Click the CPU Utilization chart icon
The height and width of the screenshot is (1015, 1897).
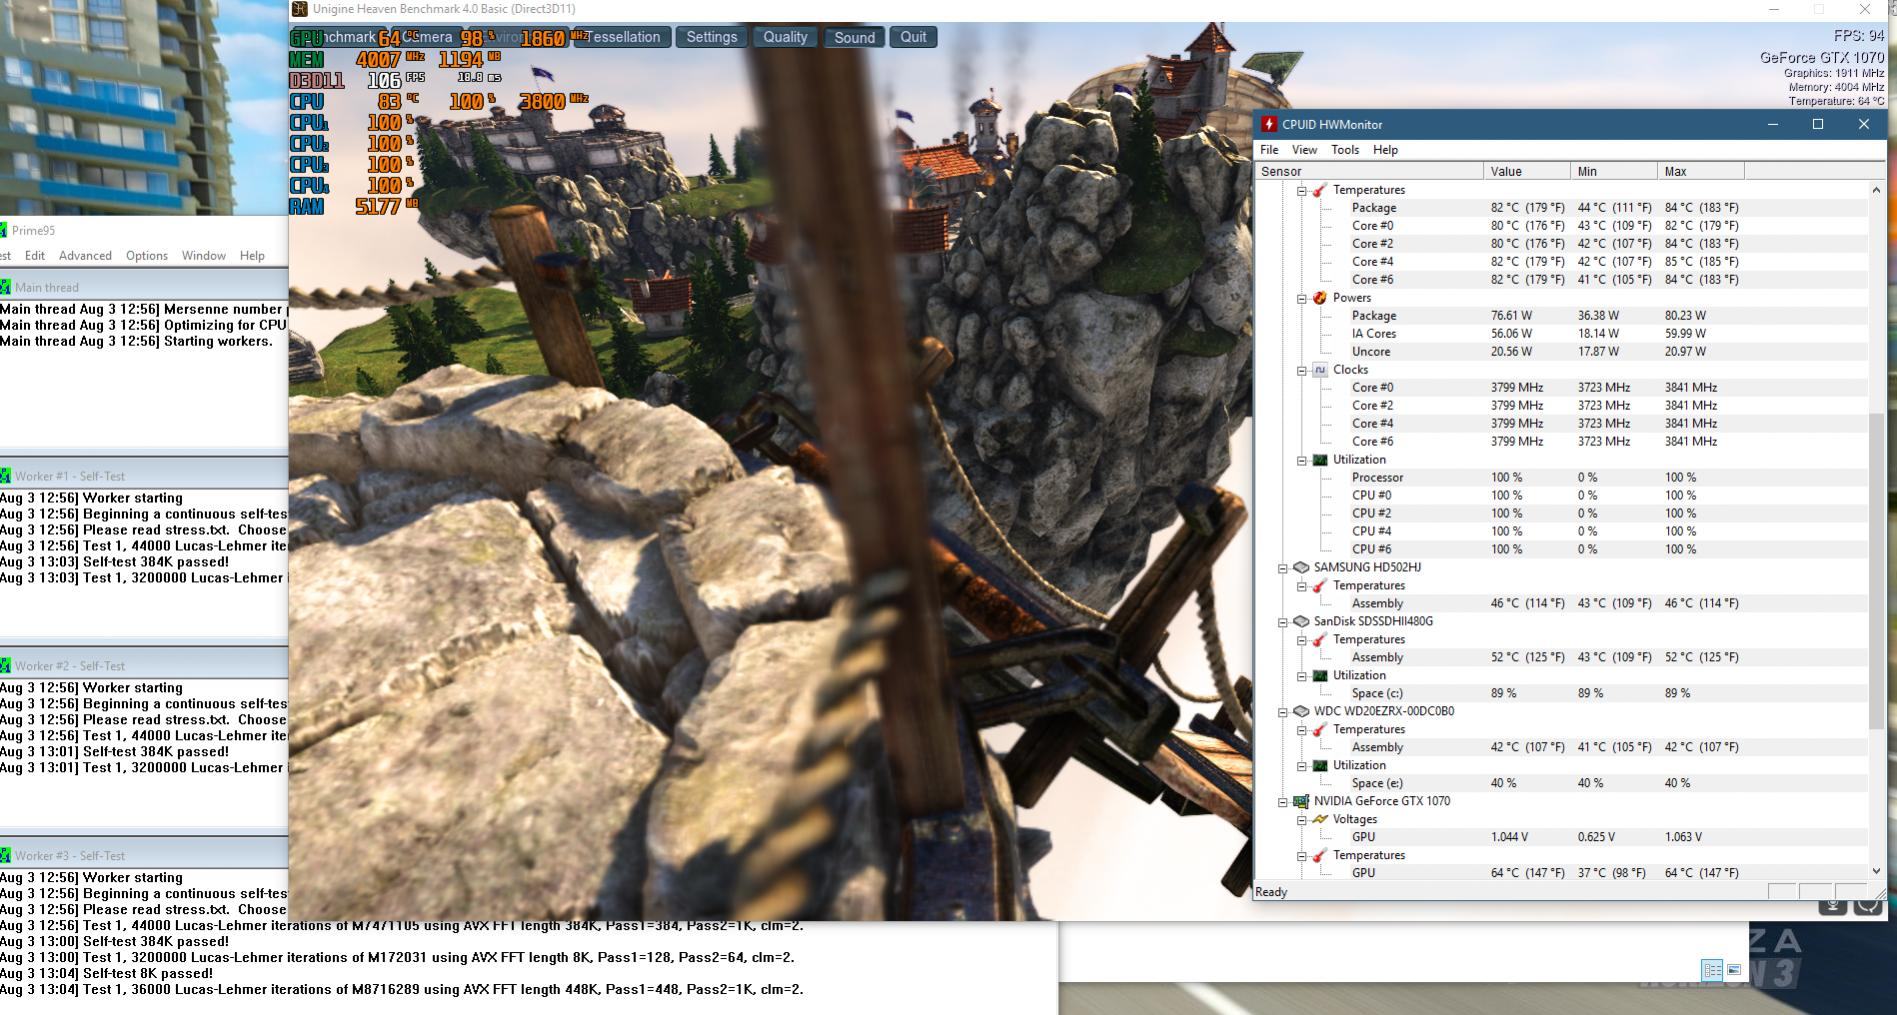(x=1319, y=460)
